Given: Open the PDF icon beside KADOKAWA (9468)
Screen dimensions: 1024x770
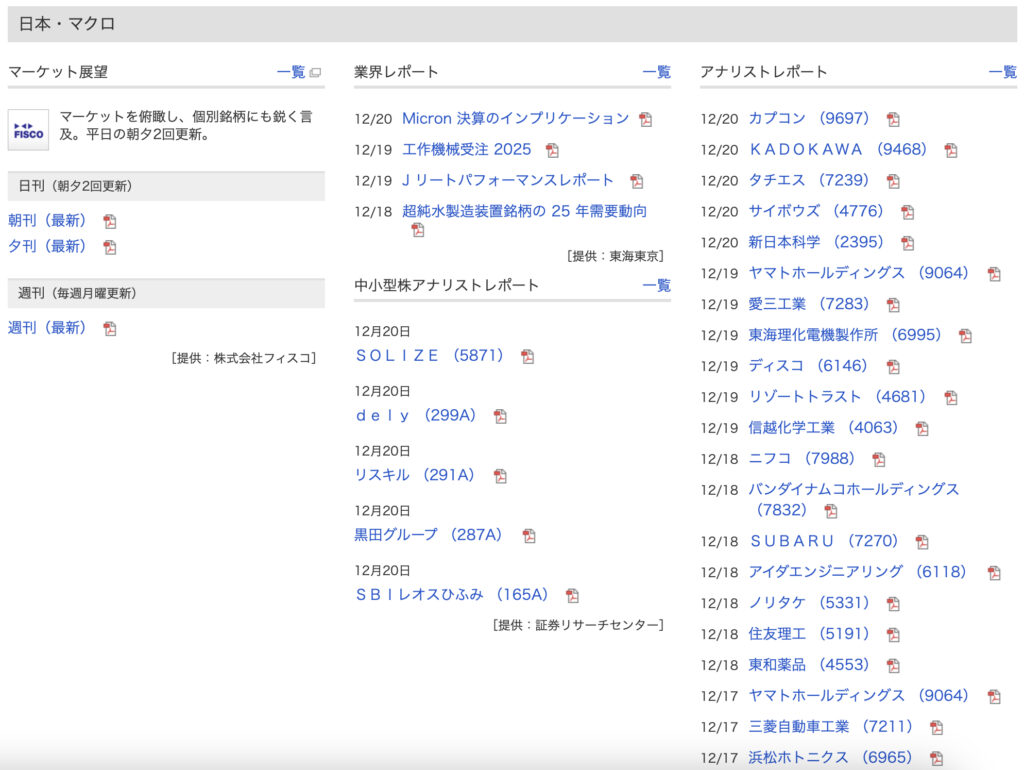Looking at the screenshot, I should click(x=950, y=150).
